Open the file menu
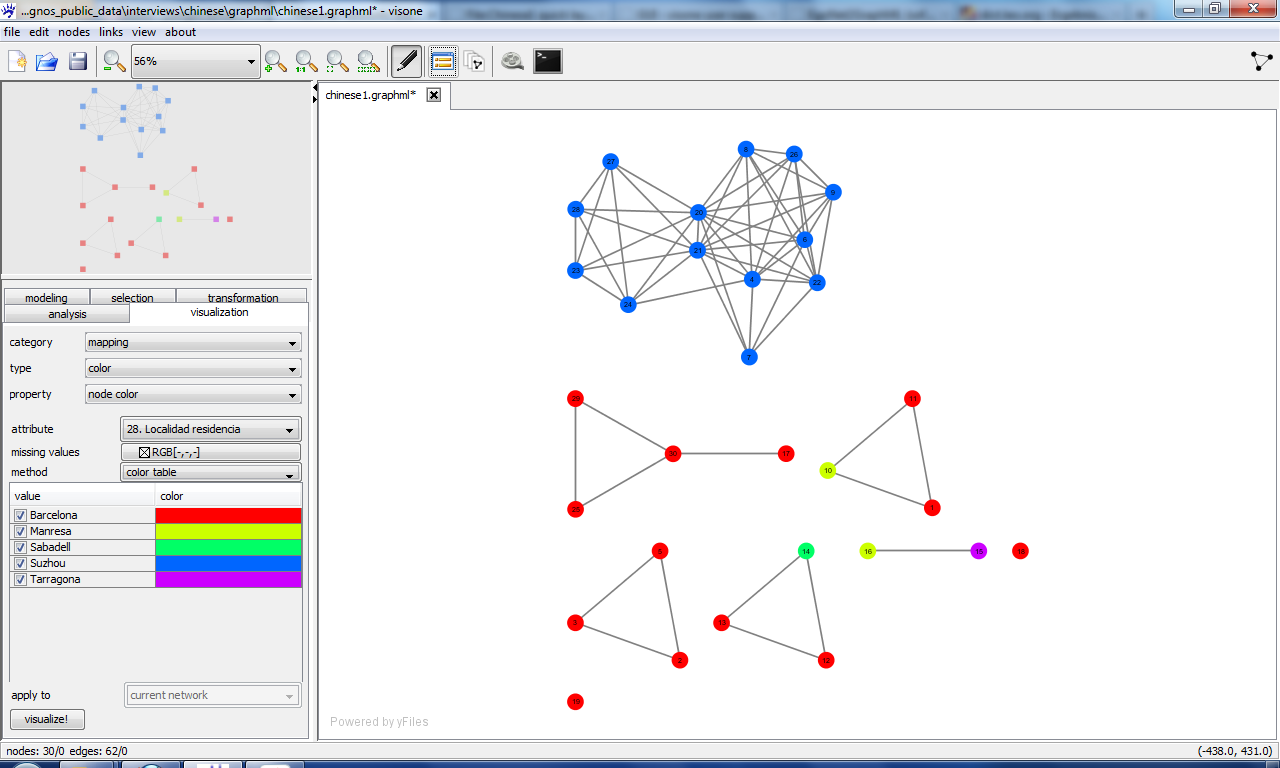Viewport: 1280px width, 768px height. coord(12,32)
